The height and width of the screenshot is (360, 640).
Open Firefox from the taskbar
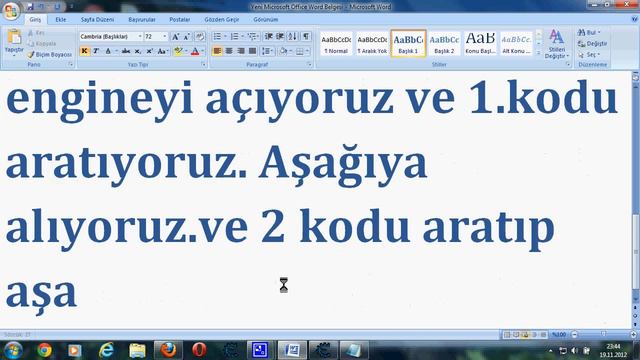[168, 350]
